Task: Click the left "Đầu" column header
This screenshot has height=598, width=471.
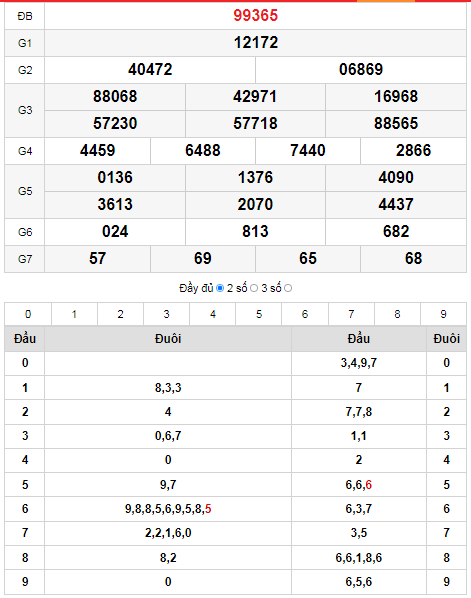Action: 25,339
